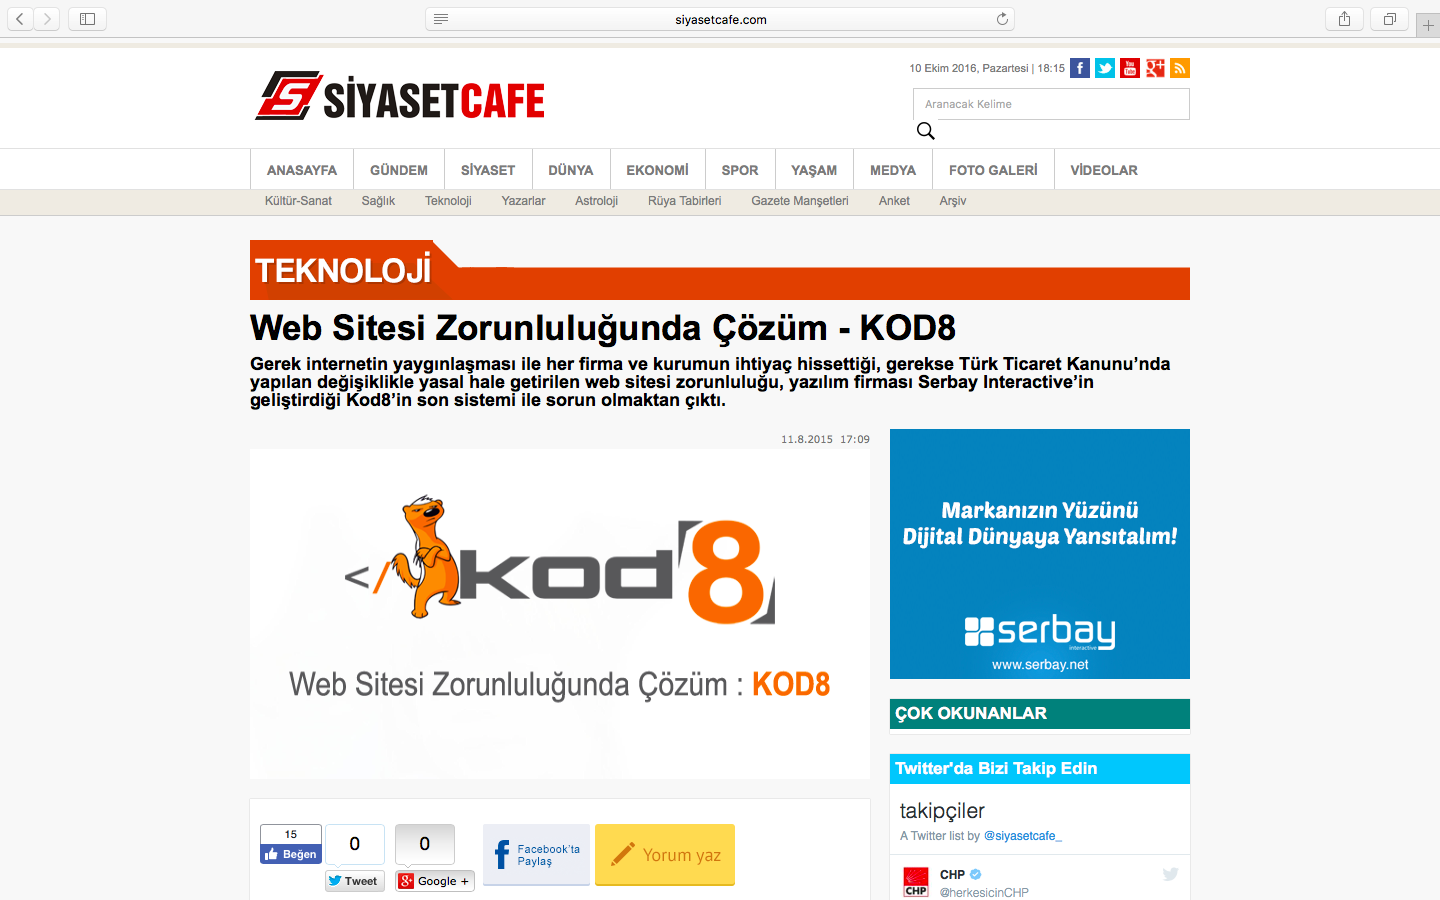Click the Facebook like count 15
This screenshot has height=900, width=1440.
291,834
